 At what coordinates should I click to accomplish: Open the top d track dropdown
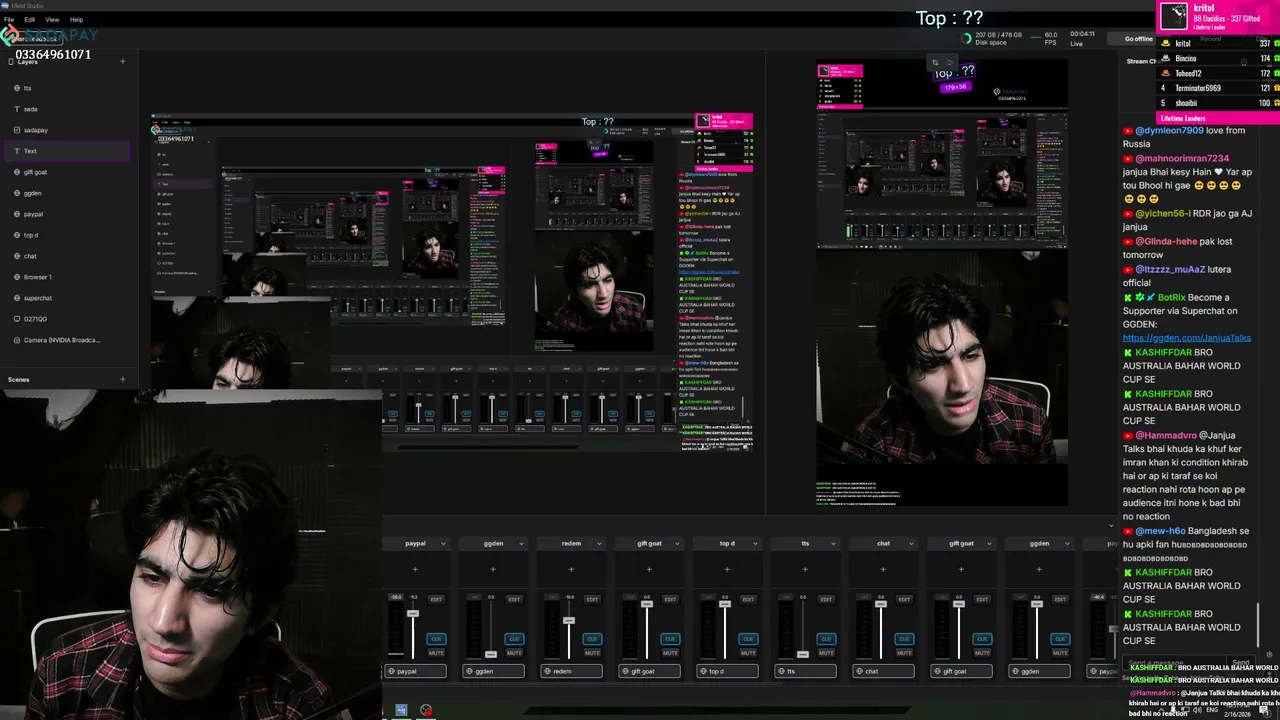tap(756, 544)
